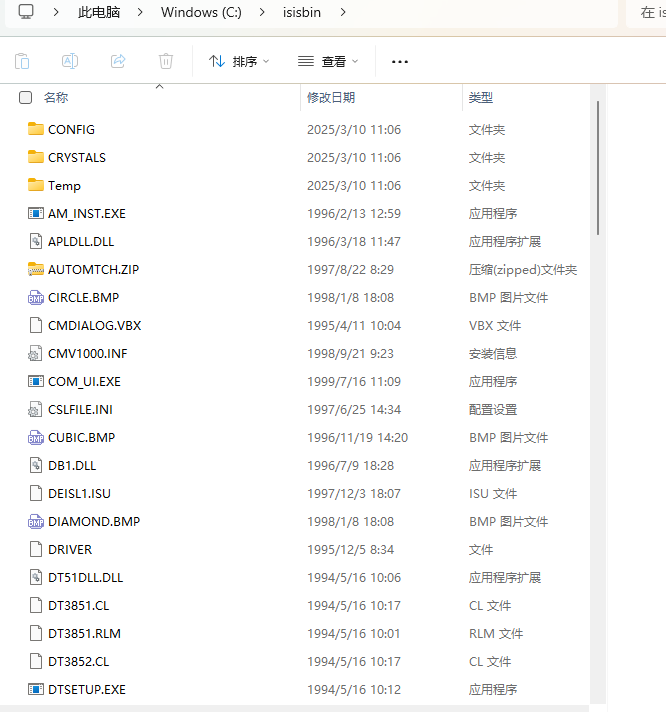Image resolution: width=666 pixels, height=712 pixels.
Task: Open the view (查看) dropdown
Action: point(328,61)
